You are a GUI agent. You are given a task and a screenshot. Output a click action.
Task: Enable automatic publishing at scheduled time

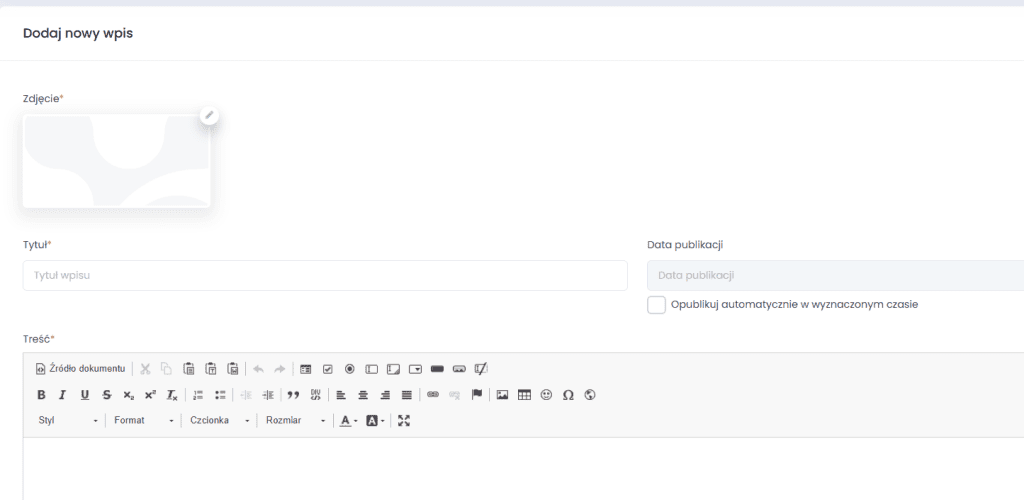coord(656,305)
